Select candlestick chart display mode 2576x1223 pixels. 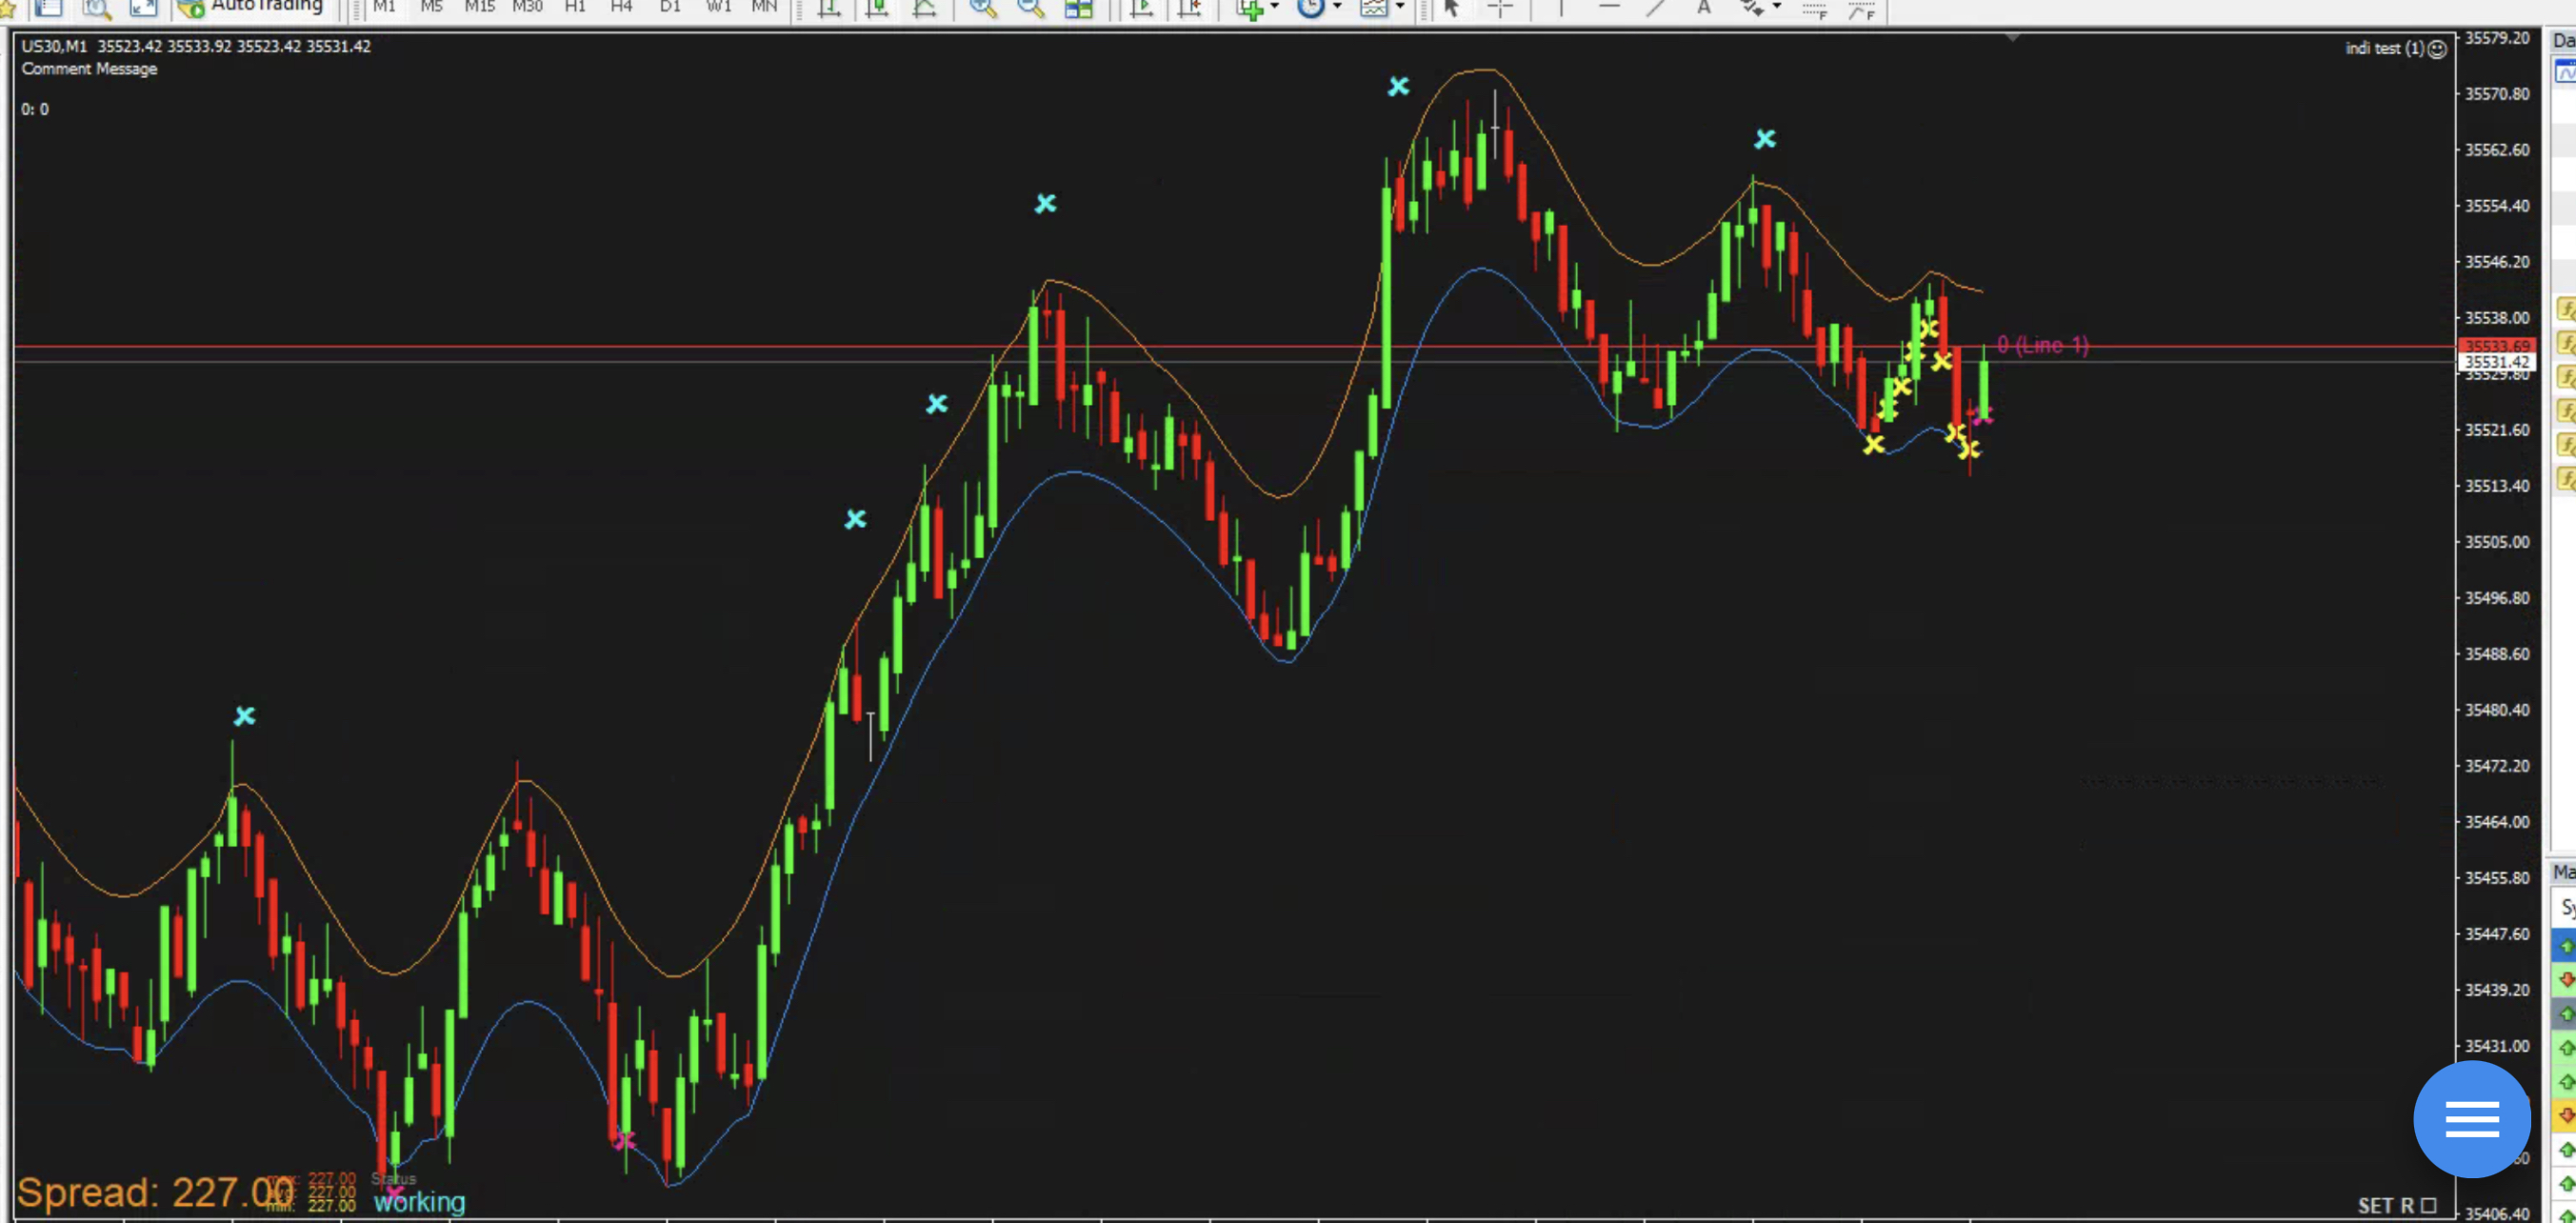click(877, 8)
